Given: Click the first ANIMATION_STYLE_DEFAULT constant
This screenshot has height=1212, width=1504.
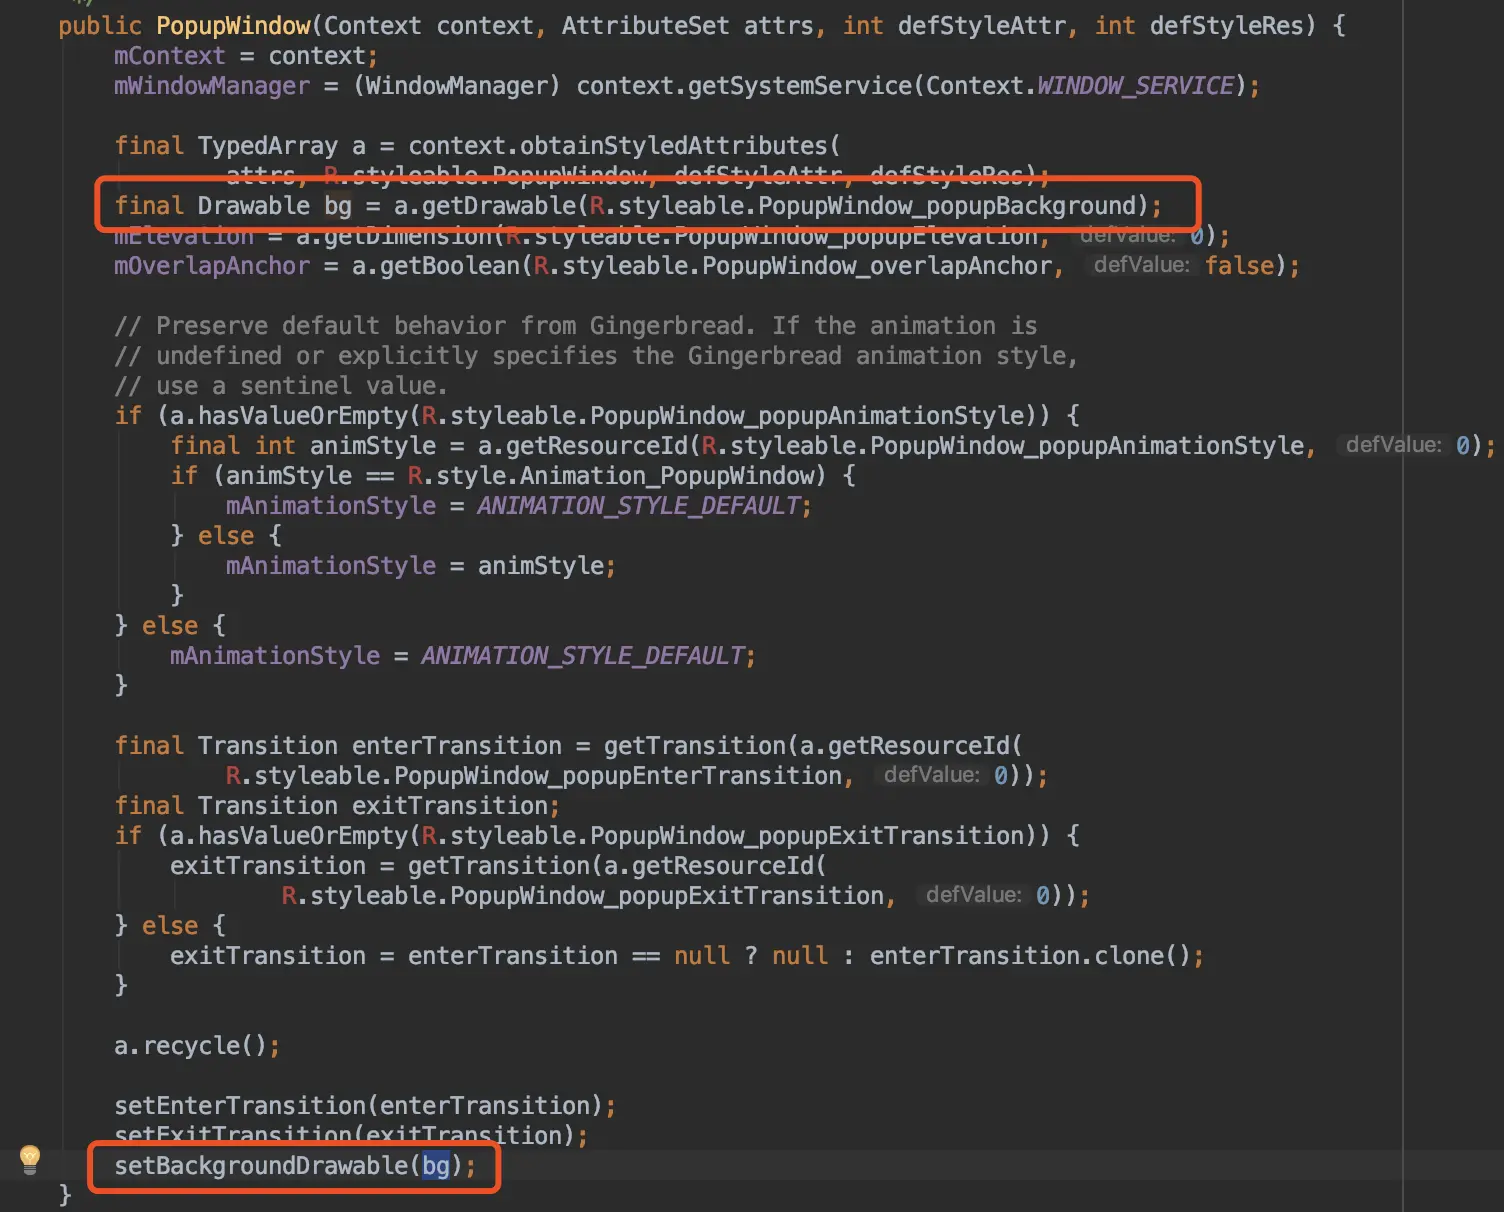Looking at the screenshot, I should coord(639,505).
